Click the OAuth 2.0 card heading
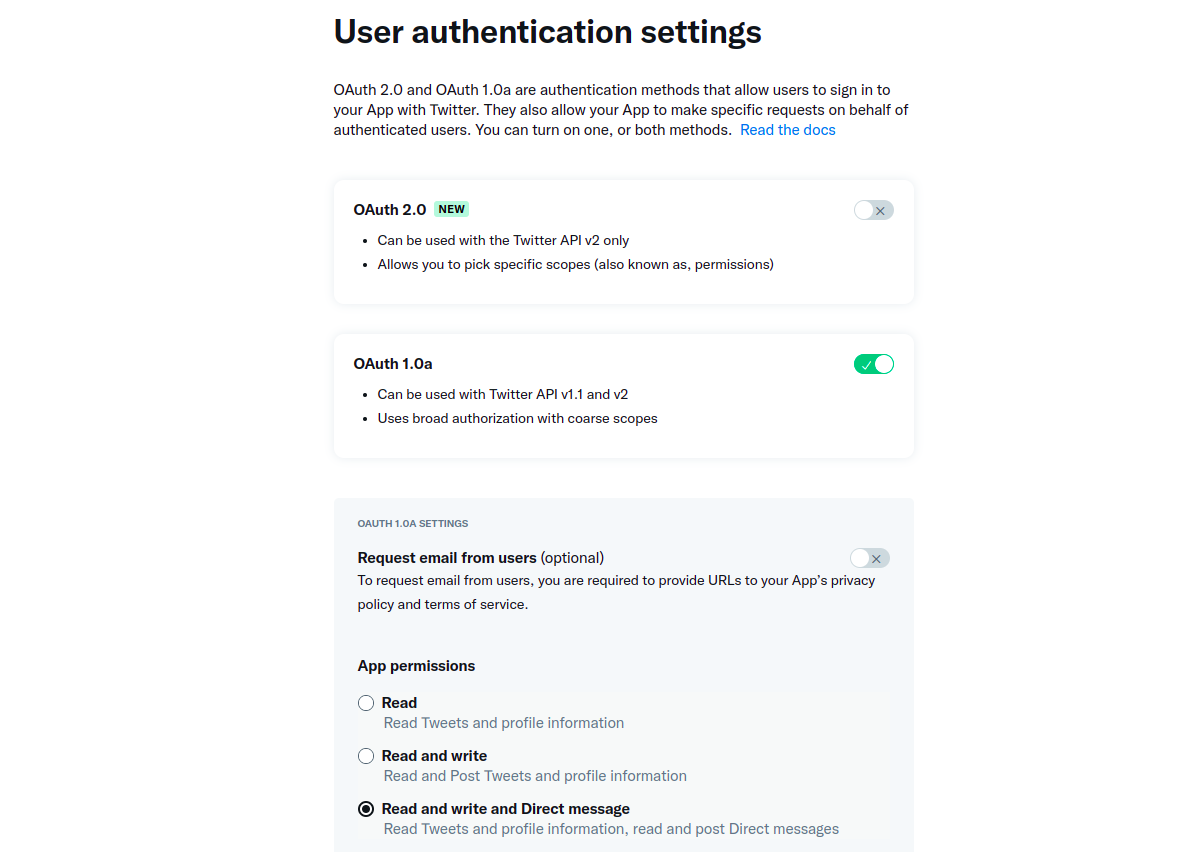Screen dimensions: 1189x852 [x=390, y=209]
